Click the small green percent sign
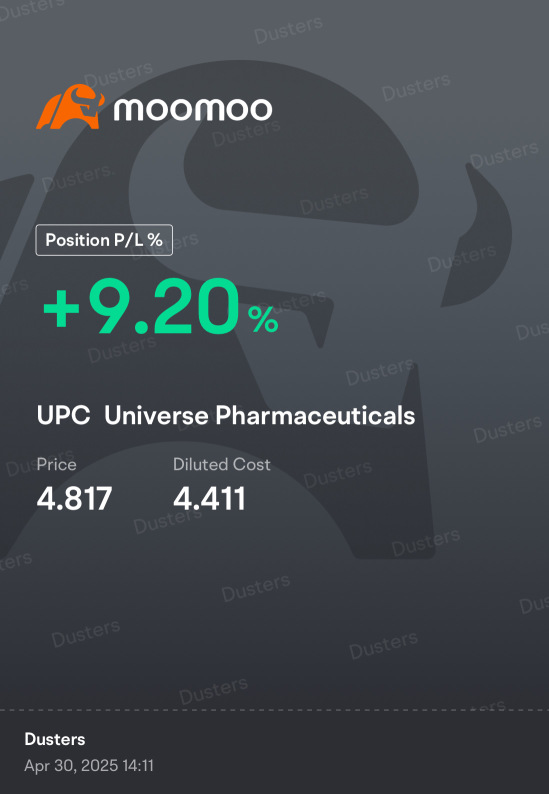Image resolution: width=549 pixels, height=794 pixels. pos(263,321)
